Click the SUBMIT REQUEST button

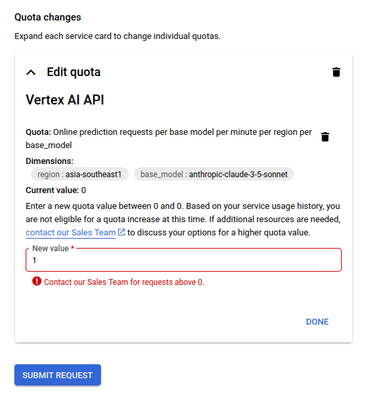[x=58, y=375]
